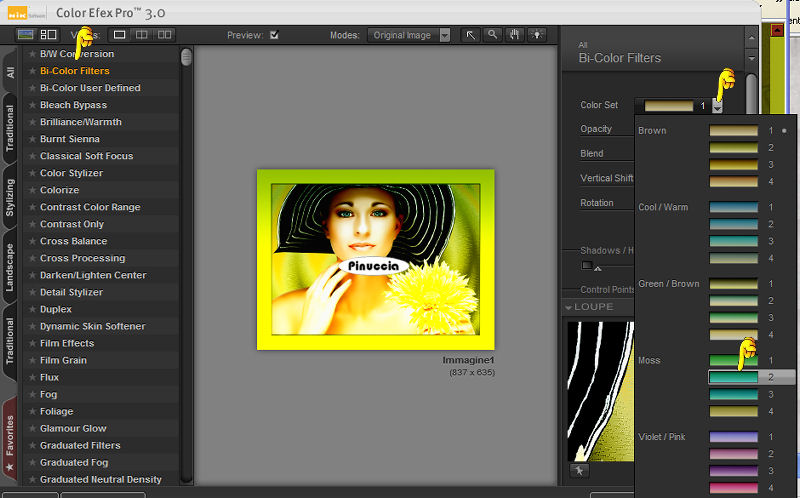Image resolution: width=800 pixels, height=498 pixels.
Task: Star the Burnt Sienna filter
Action: 32,139
